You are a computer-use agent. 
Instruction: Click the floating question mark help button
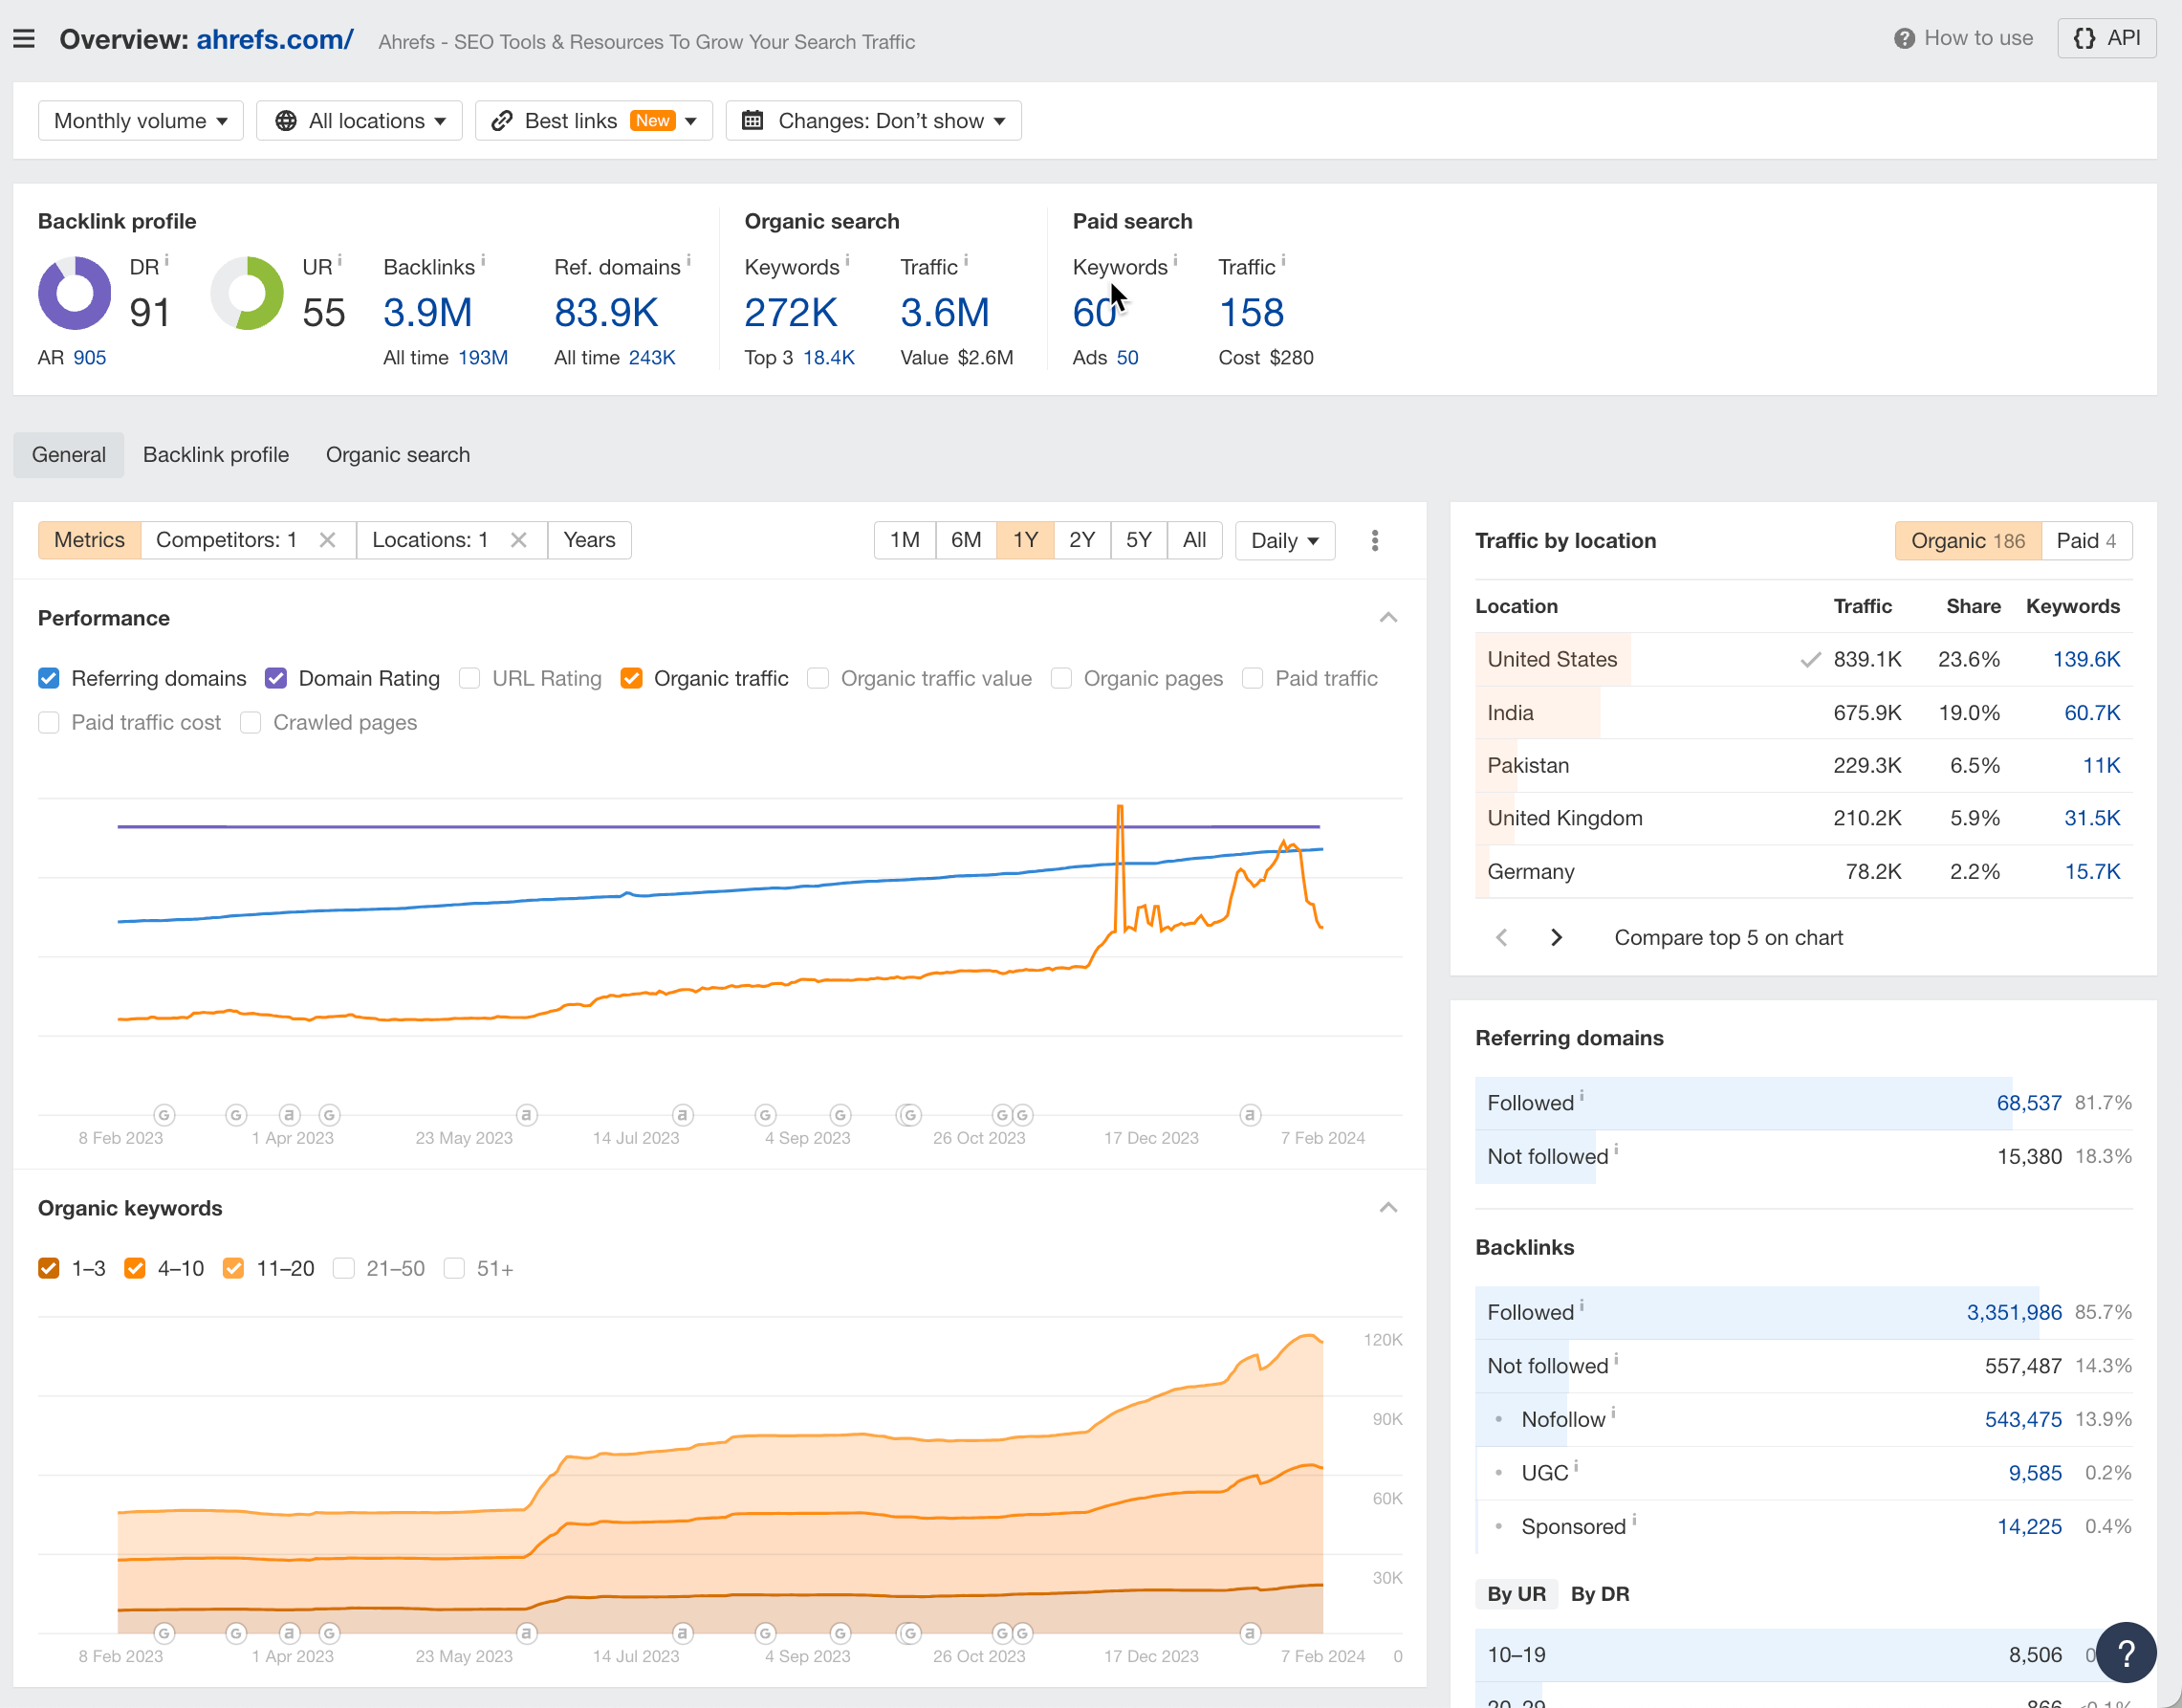(2125, 1652)
